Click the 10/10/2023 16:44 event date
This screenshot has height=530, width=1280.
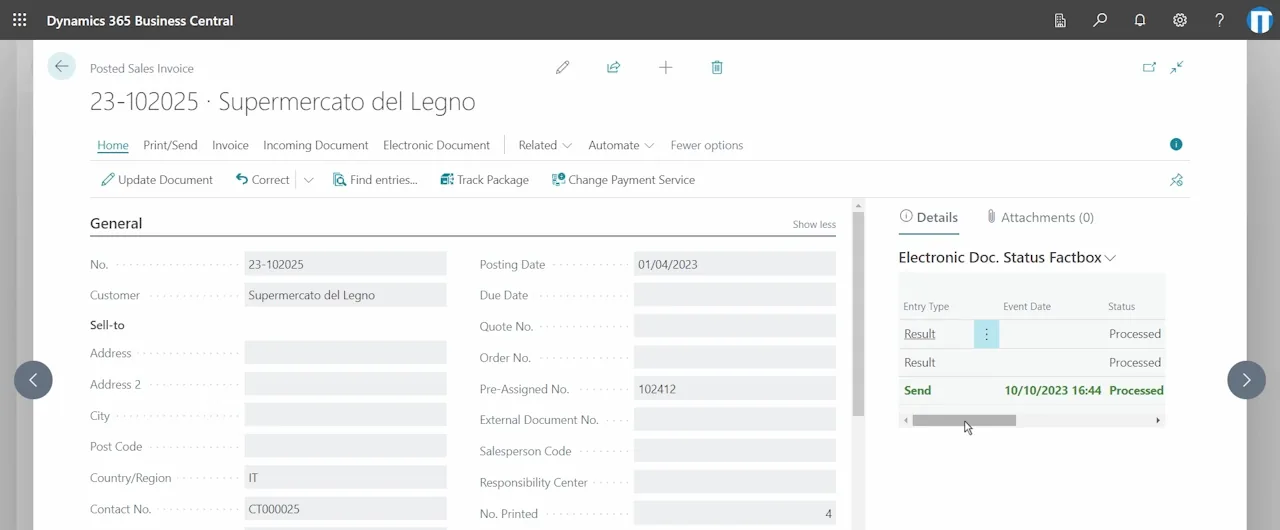point(1053,391)
